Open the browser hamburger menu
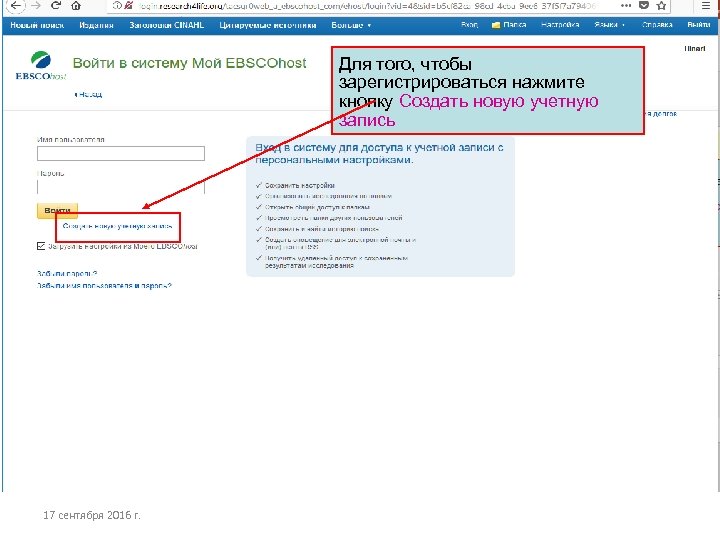Viewport: 720px width, 540px height. point(706,6)
